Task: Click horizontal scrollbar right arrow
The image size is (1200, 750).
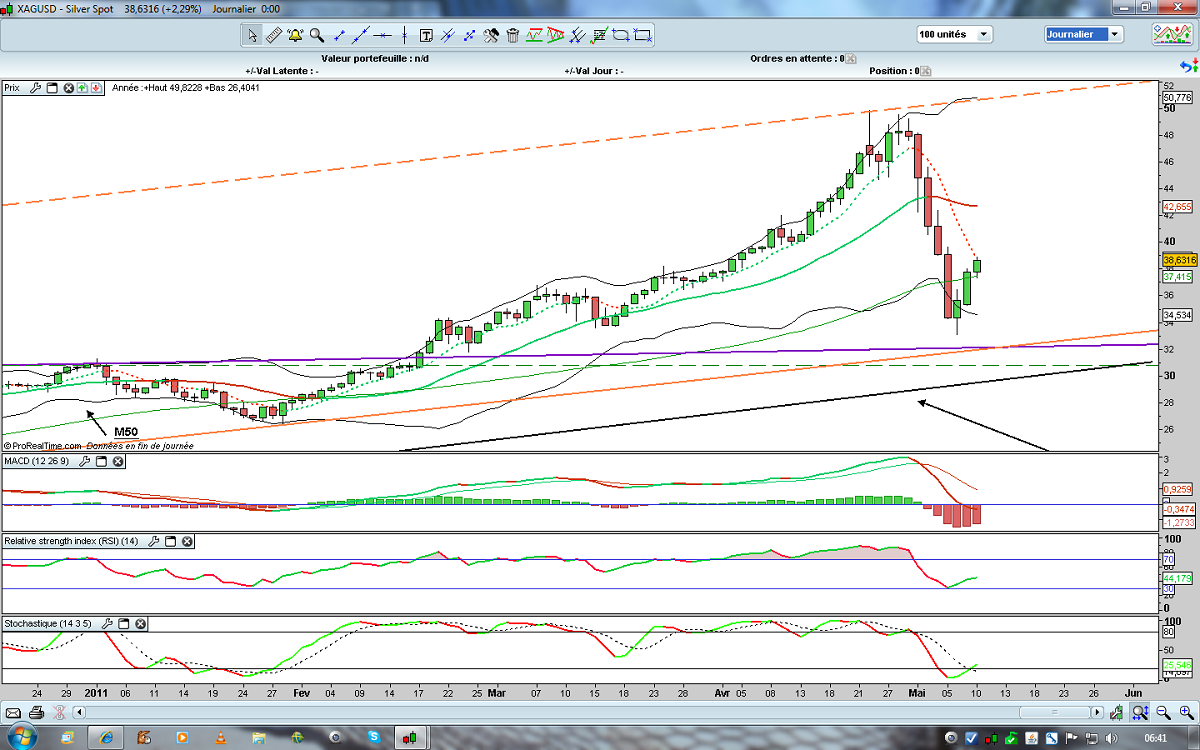Action: pyautogui.click(x=1097, y=712)
